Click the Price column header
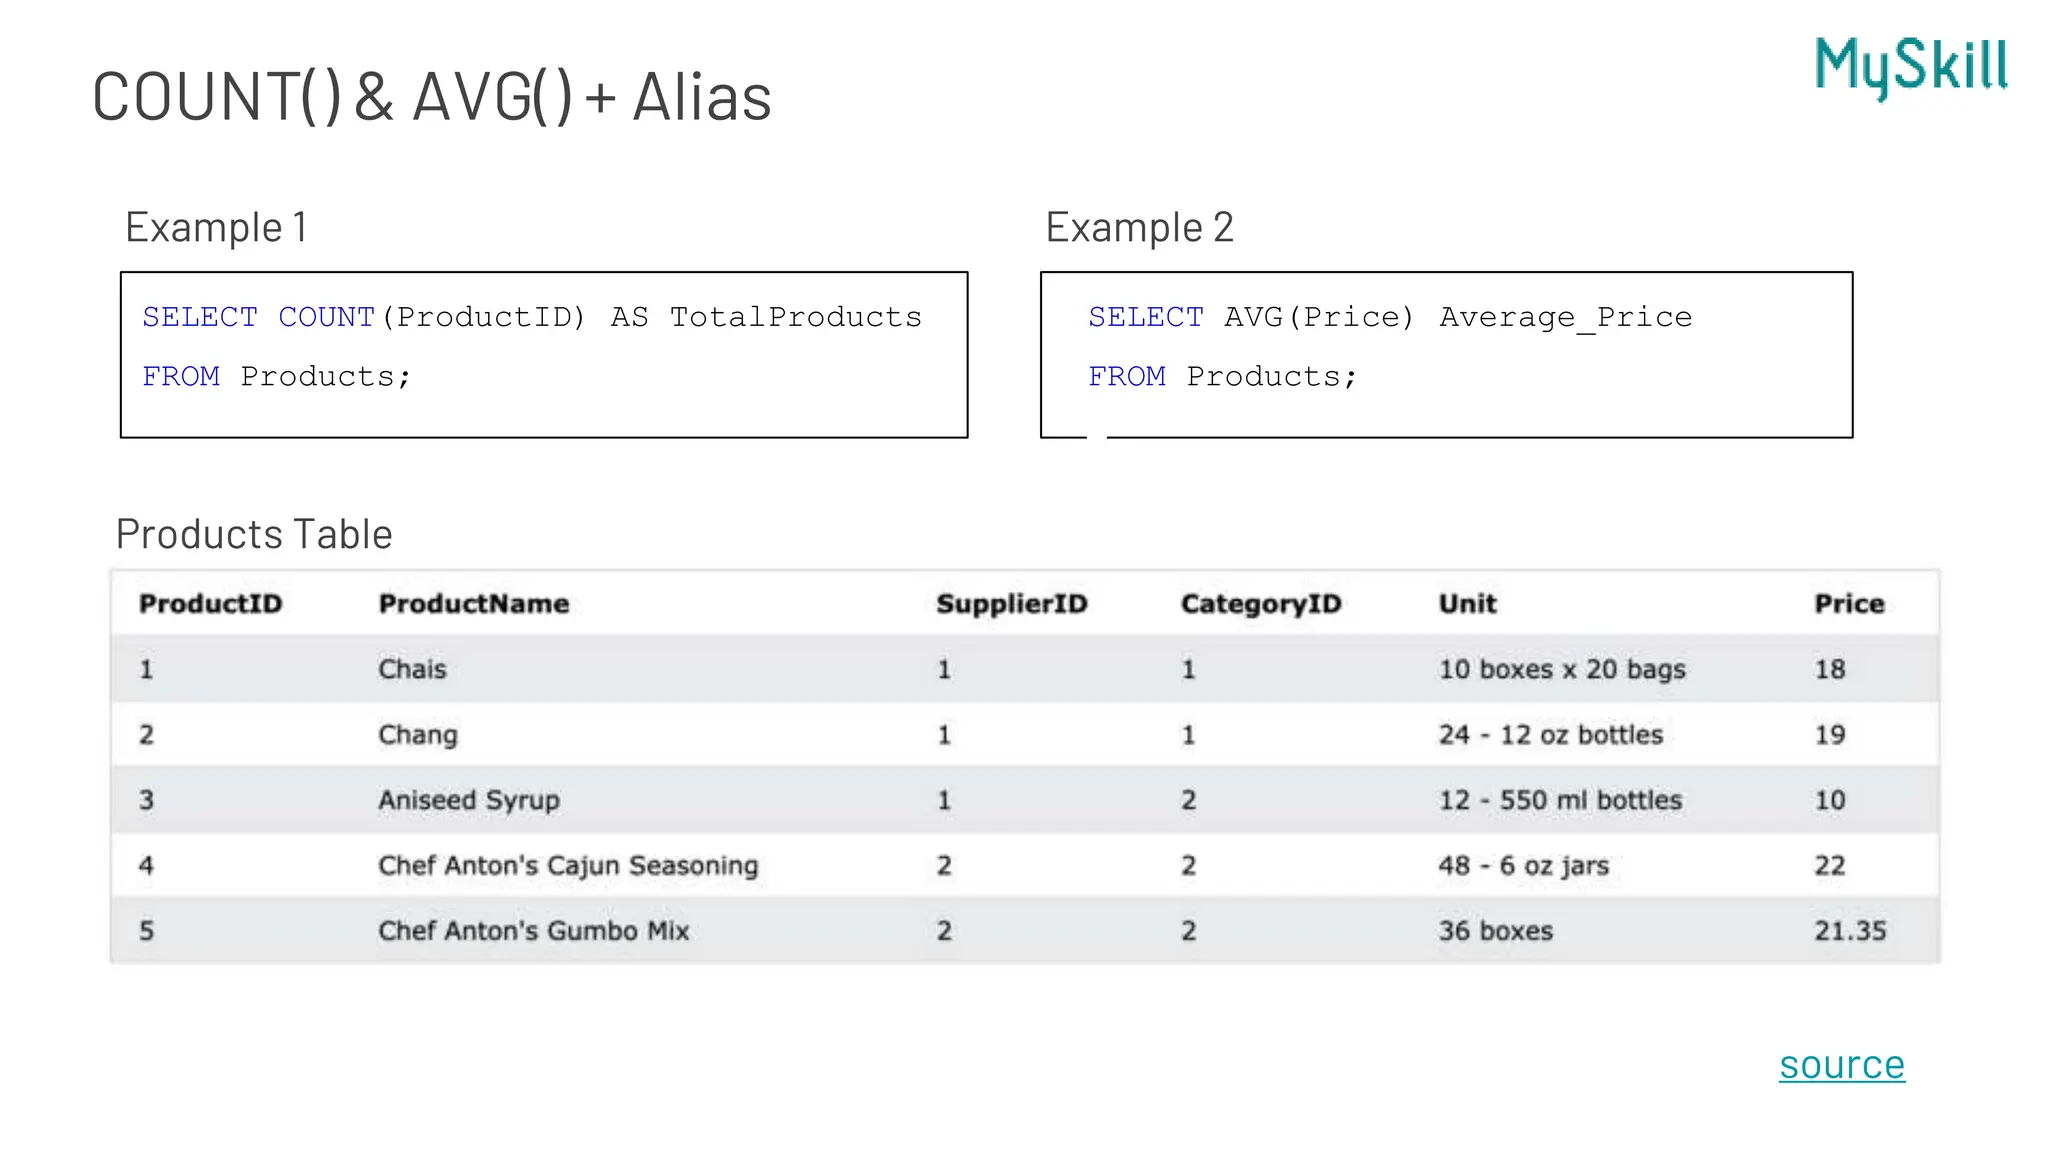 pyautogui.click(x=1850, y=604)
